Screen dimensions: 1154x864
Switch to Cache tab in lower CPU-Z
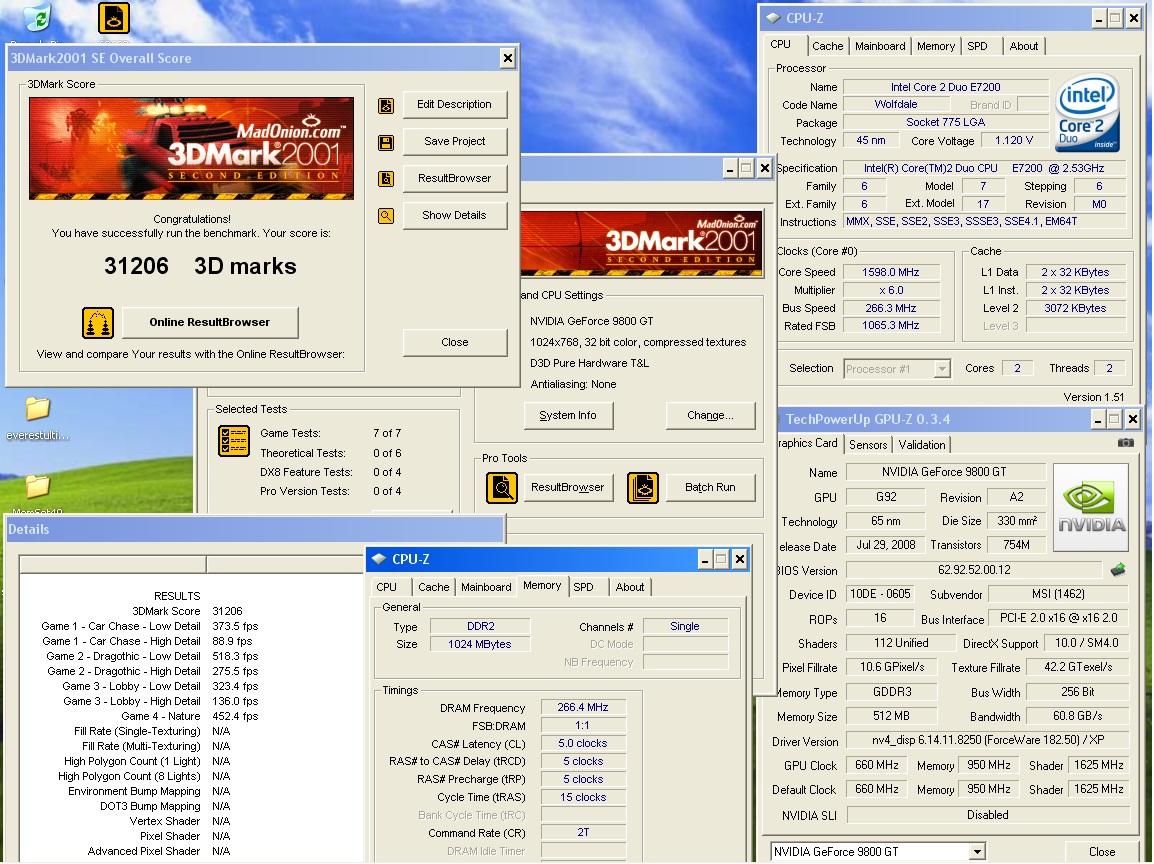pos(433,587)
